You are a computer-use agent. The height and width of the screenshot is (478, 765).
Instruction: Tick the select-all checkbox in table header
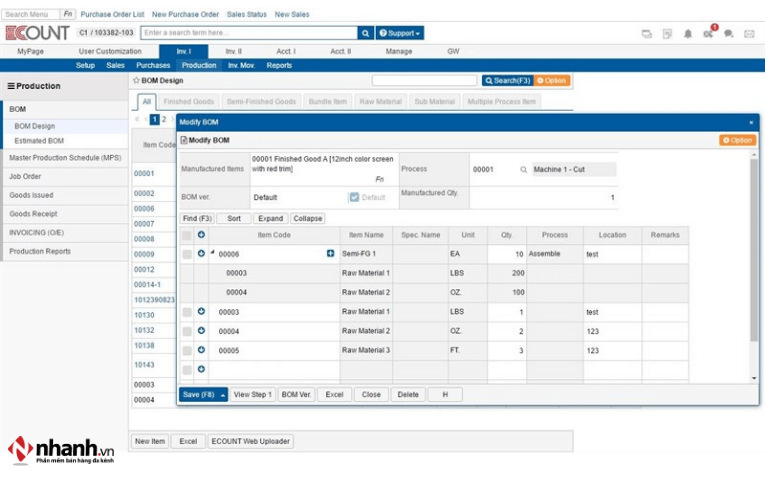(187, 235)
